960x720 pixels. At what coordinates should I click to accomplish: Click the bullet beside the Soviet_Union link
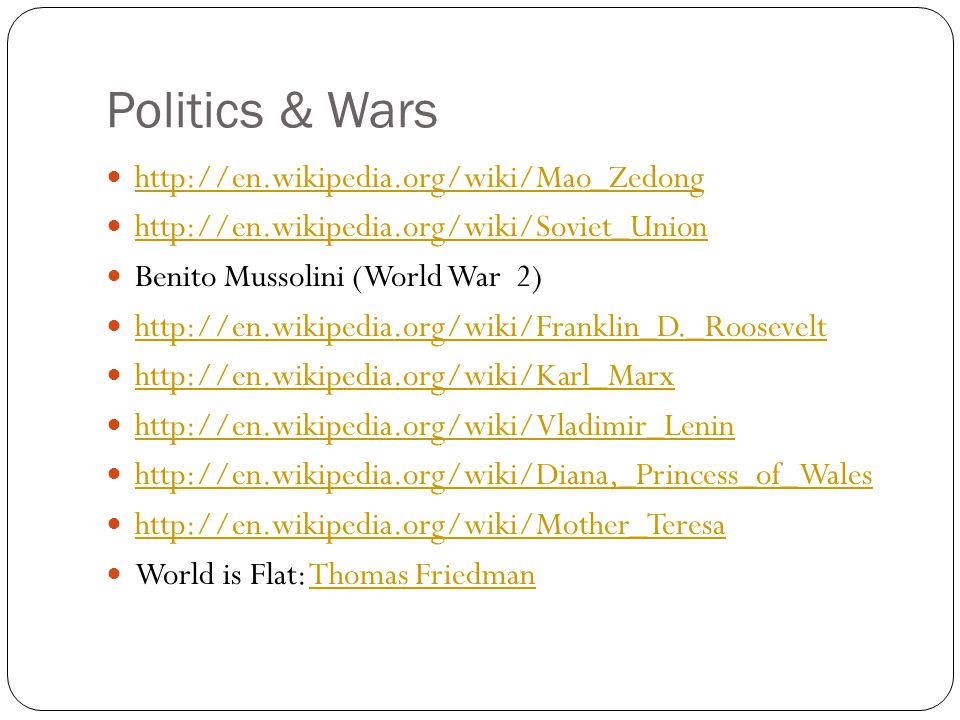(114, 227)
